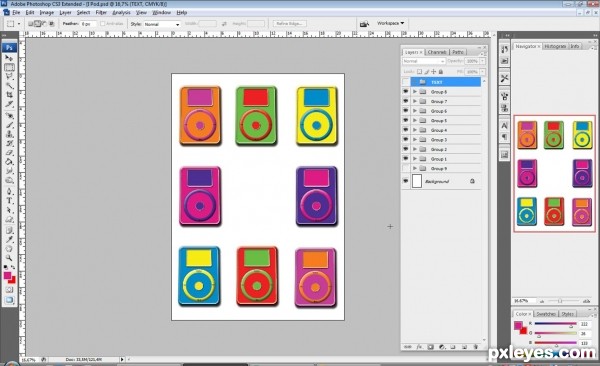The image size is (600, 366).
Task: Select the Eyedropper tool
Action: coord(9,240)
